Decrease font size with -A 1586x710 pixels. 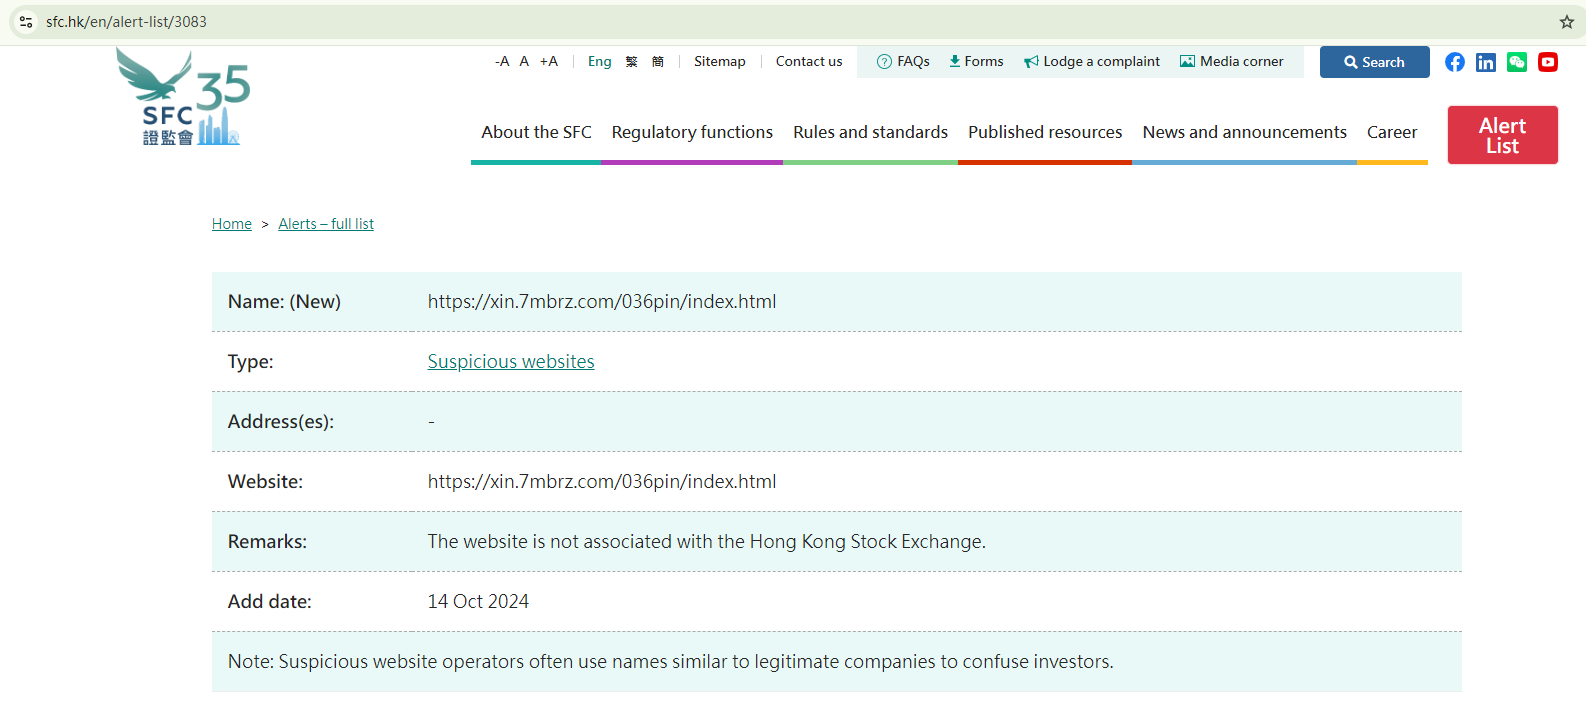click(502, 62)
